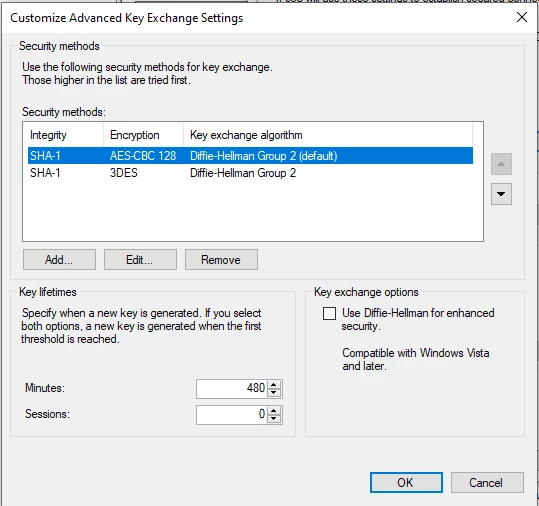
Task: Move selected security method down in the list
Action: coord(501,194)
